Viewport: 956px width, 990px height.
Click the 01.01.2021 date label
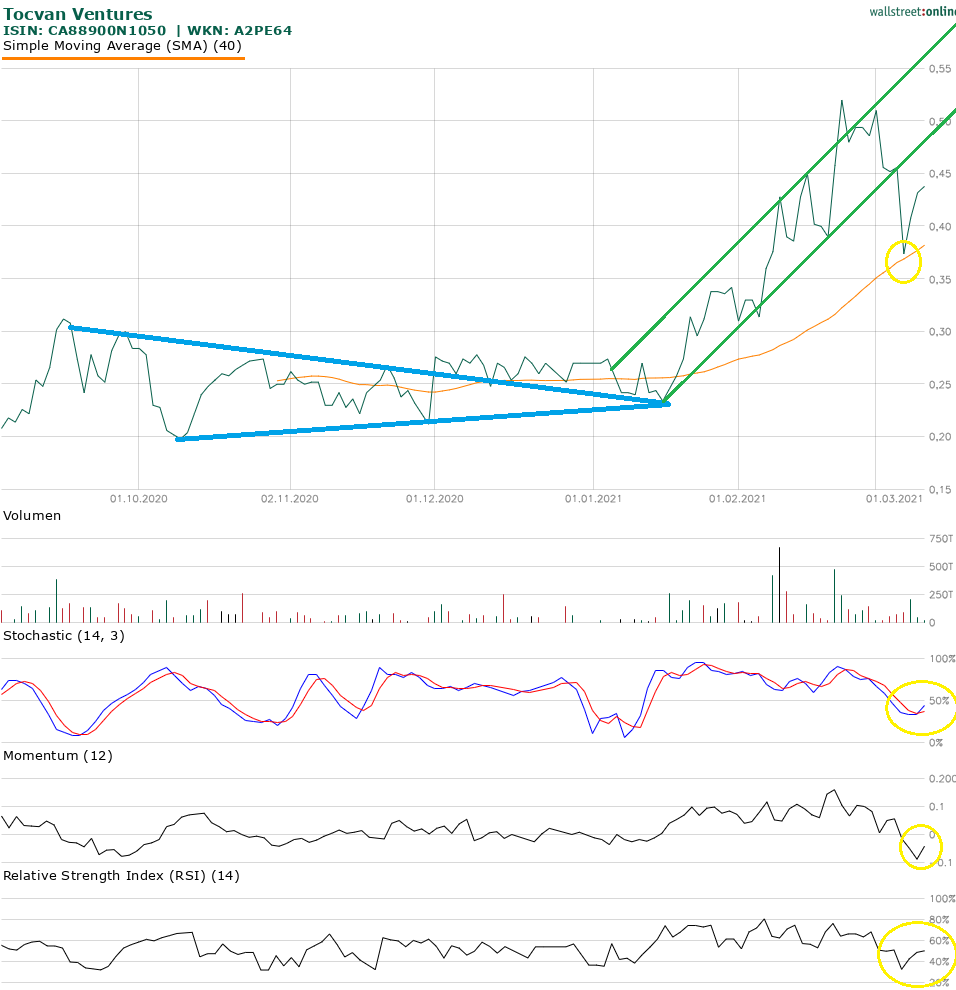[x=594, y=499]
